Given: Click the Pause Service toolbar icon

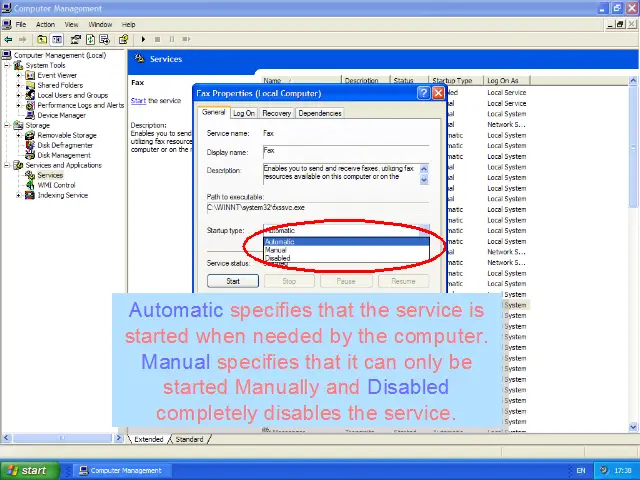Looking at the screenshot, I should [171, 39].
